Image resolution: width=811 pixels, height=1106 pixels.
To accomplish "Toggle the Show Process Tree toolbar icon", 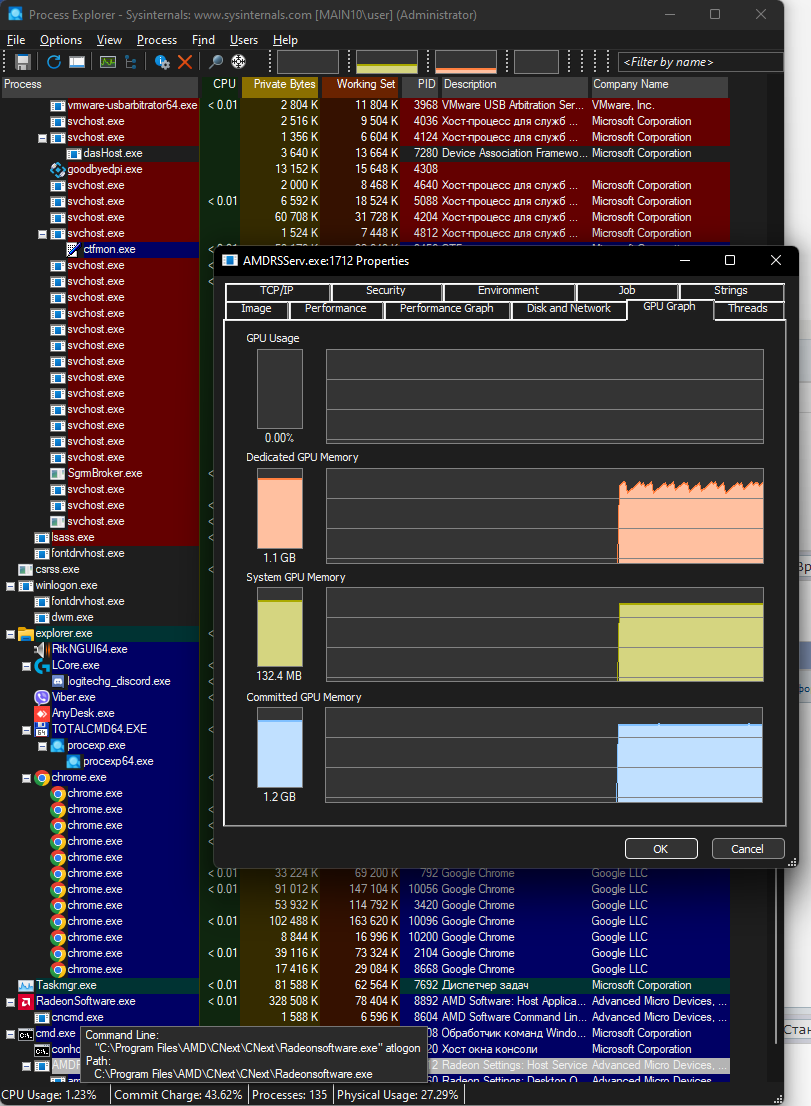I will coord(130,62).
